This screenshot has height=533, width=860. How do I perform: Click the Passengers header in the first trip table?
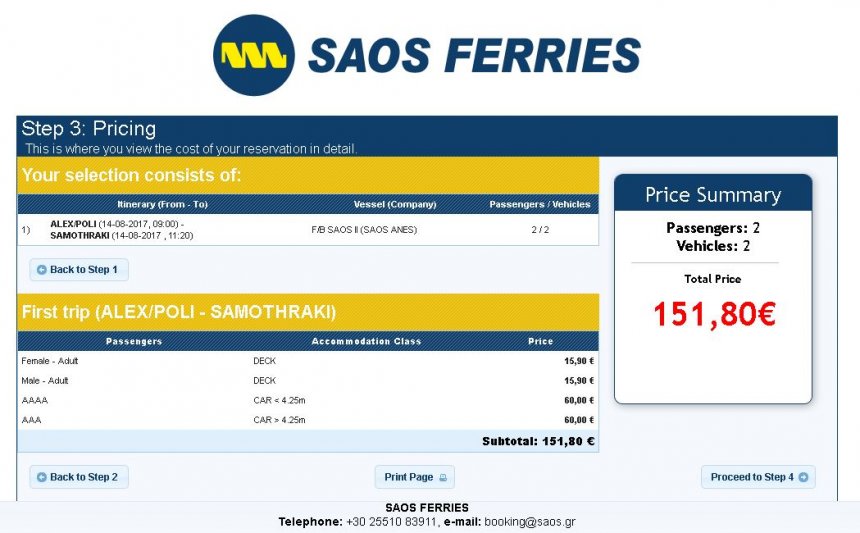[134, 341]
